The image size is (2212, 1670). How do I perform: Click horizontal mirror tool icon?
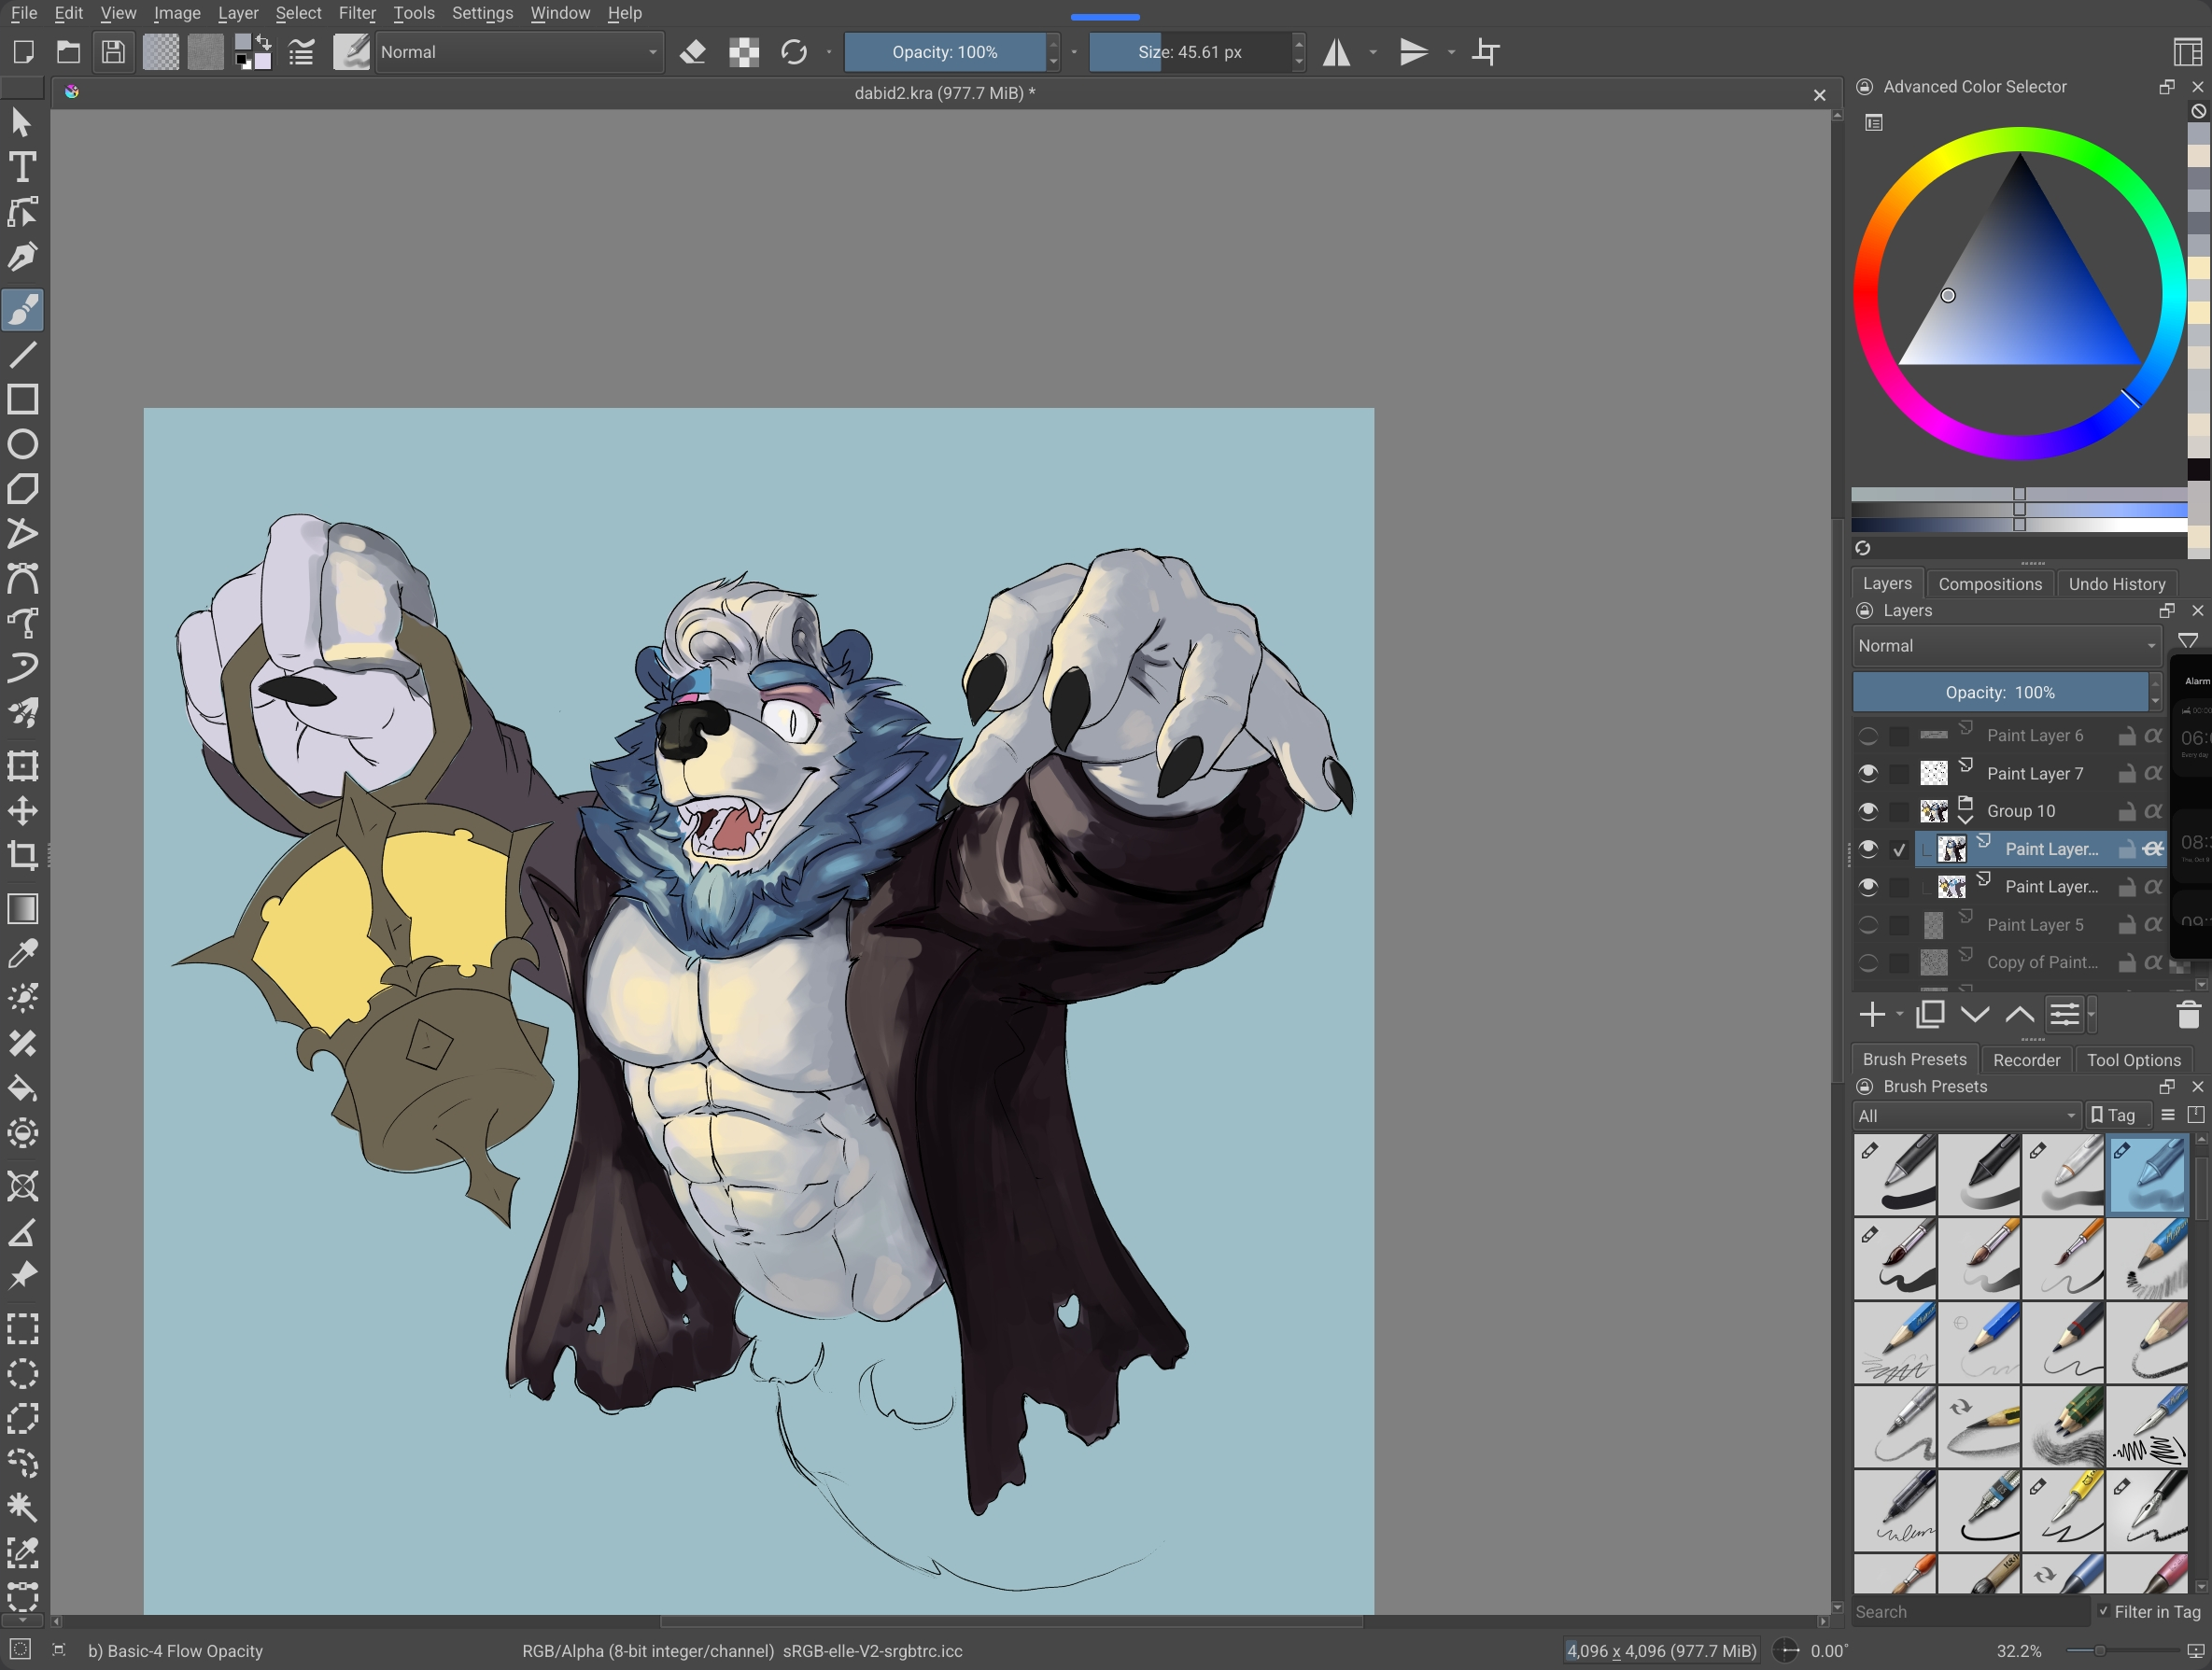pyautogui.click(x=1336, y=52)
